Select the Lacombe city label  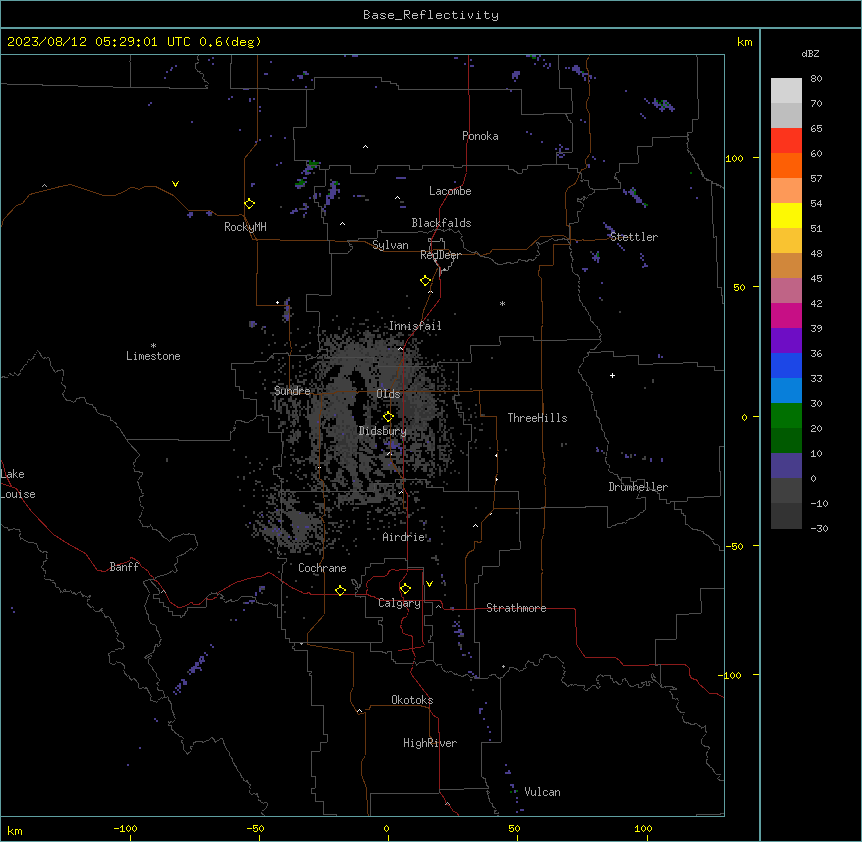coord(450,191)
